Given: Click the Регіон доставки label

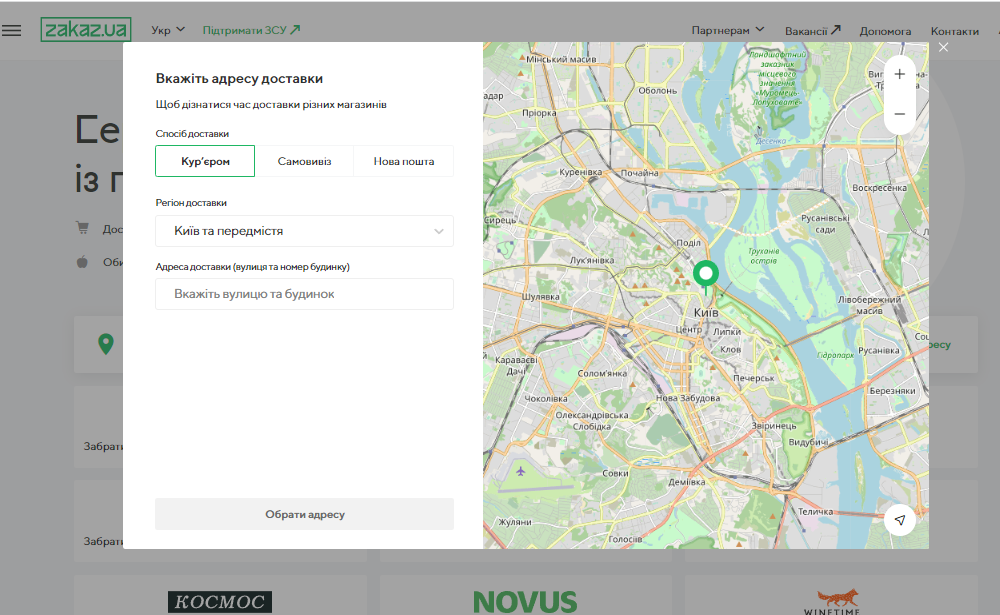Looking at the screenshot, I should click(191, 202).
